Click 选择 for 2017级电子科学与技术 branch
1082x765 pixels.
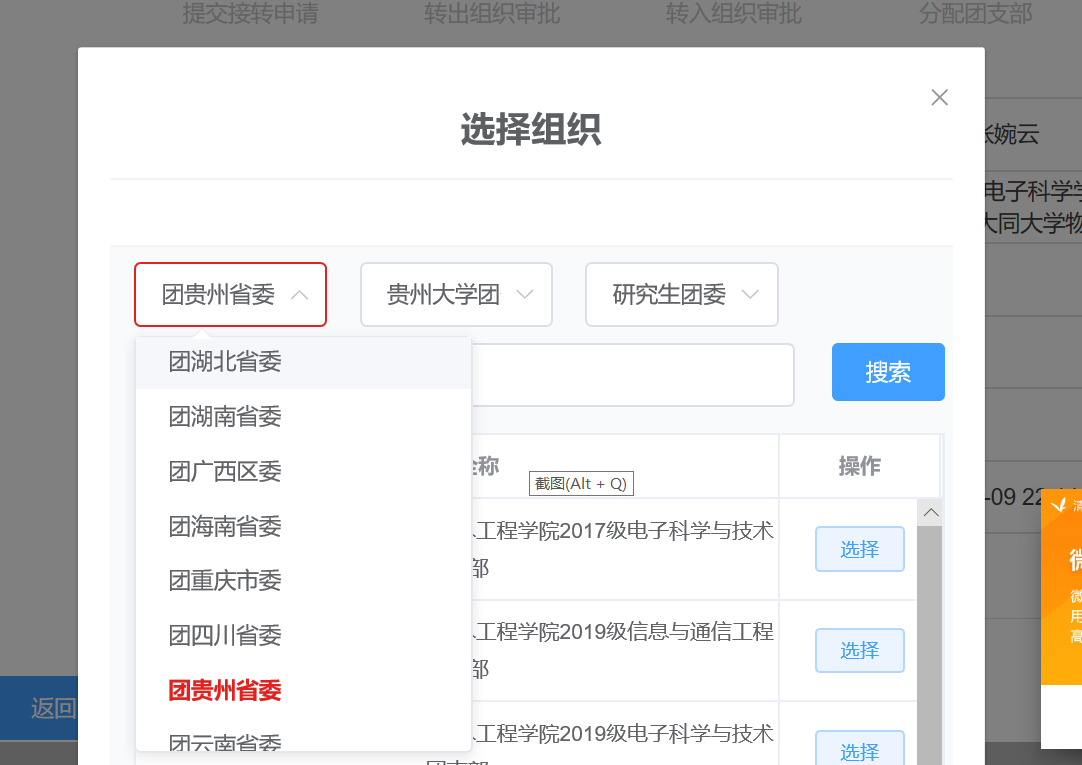click(x=859, y=549)
